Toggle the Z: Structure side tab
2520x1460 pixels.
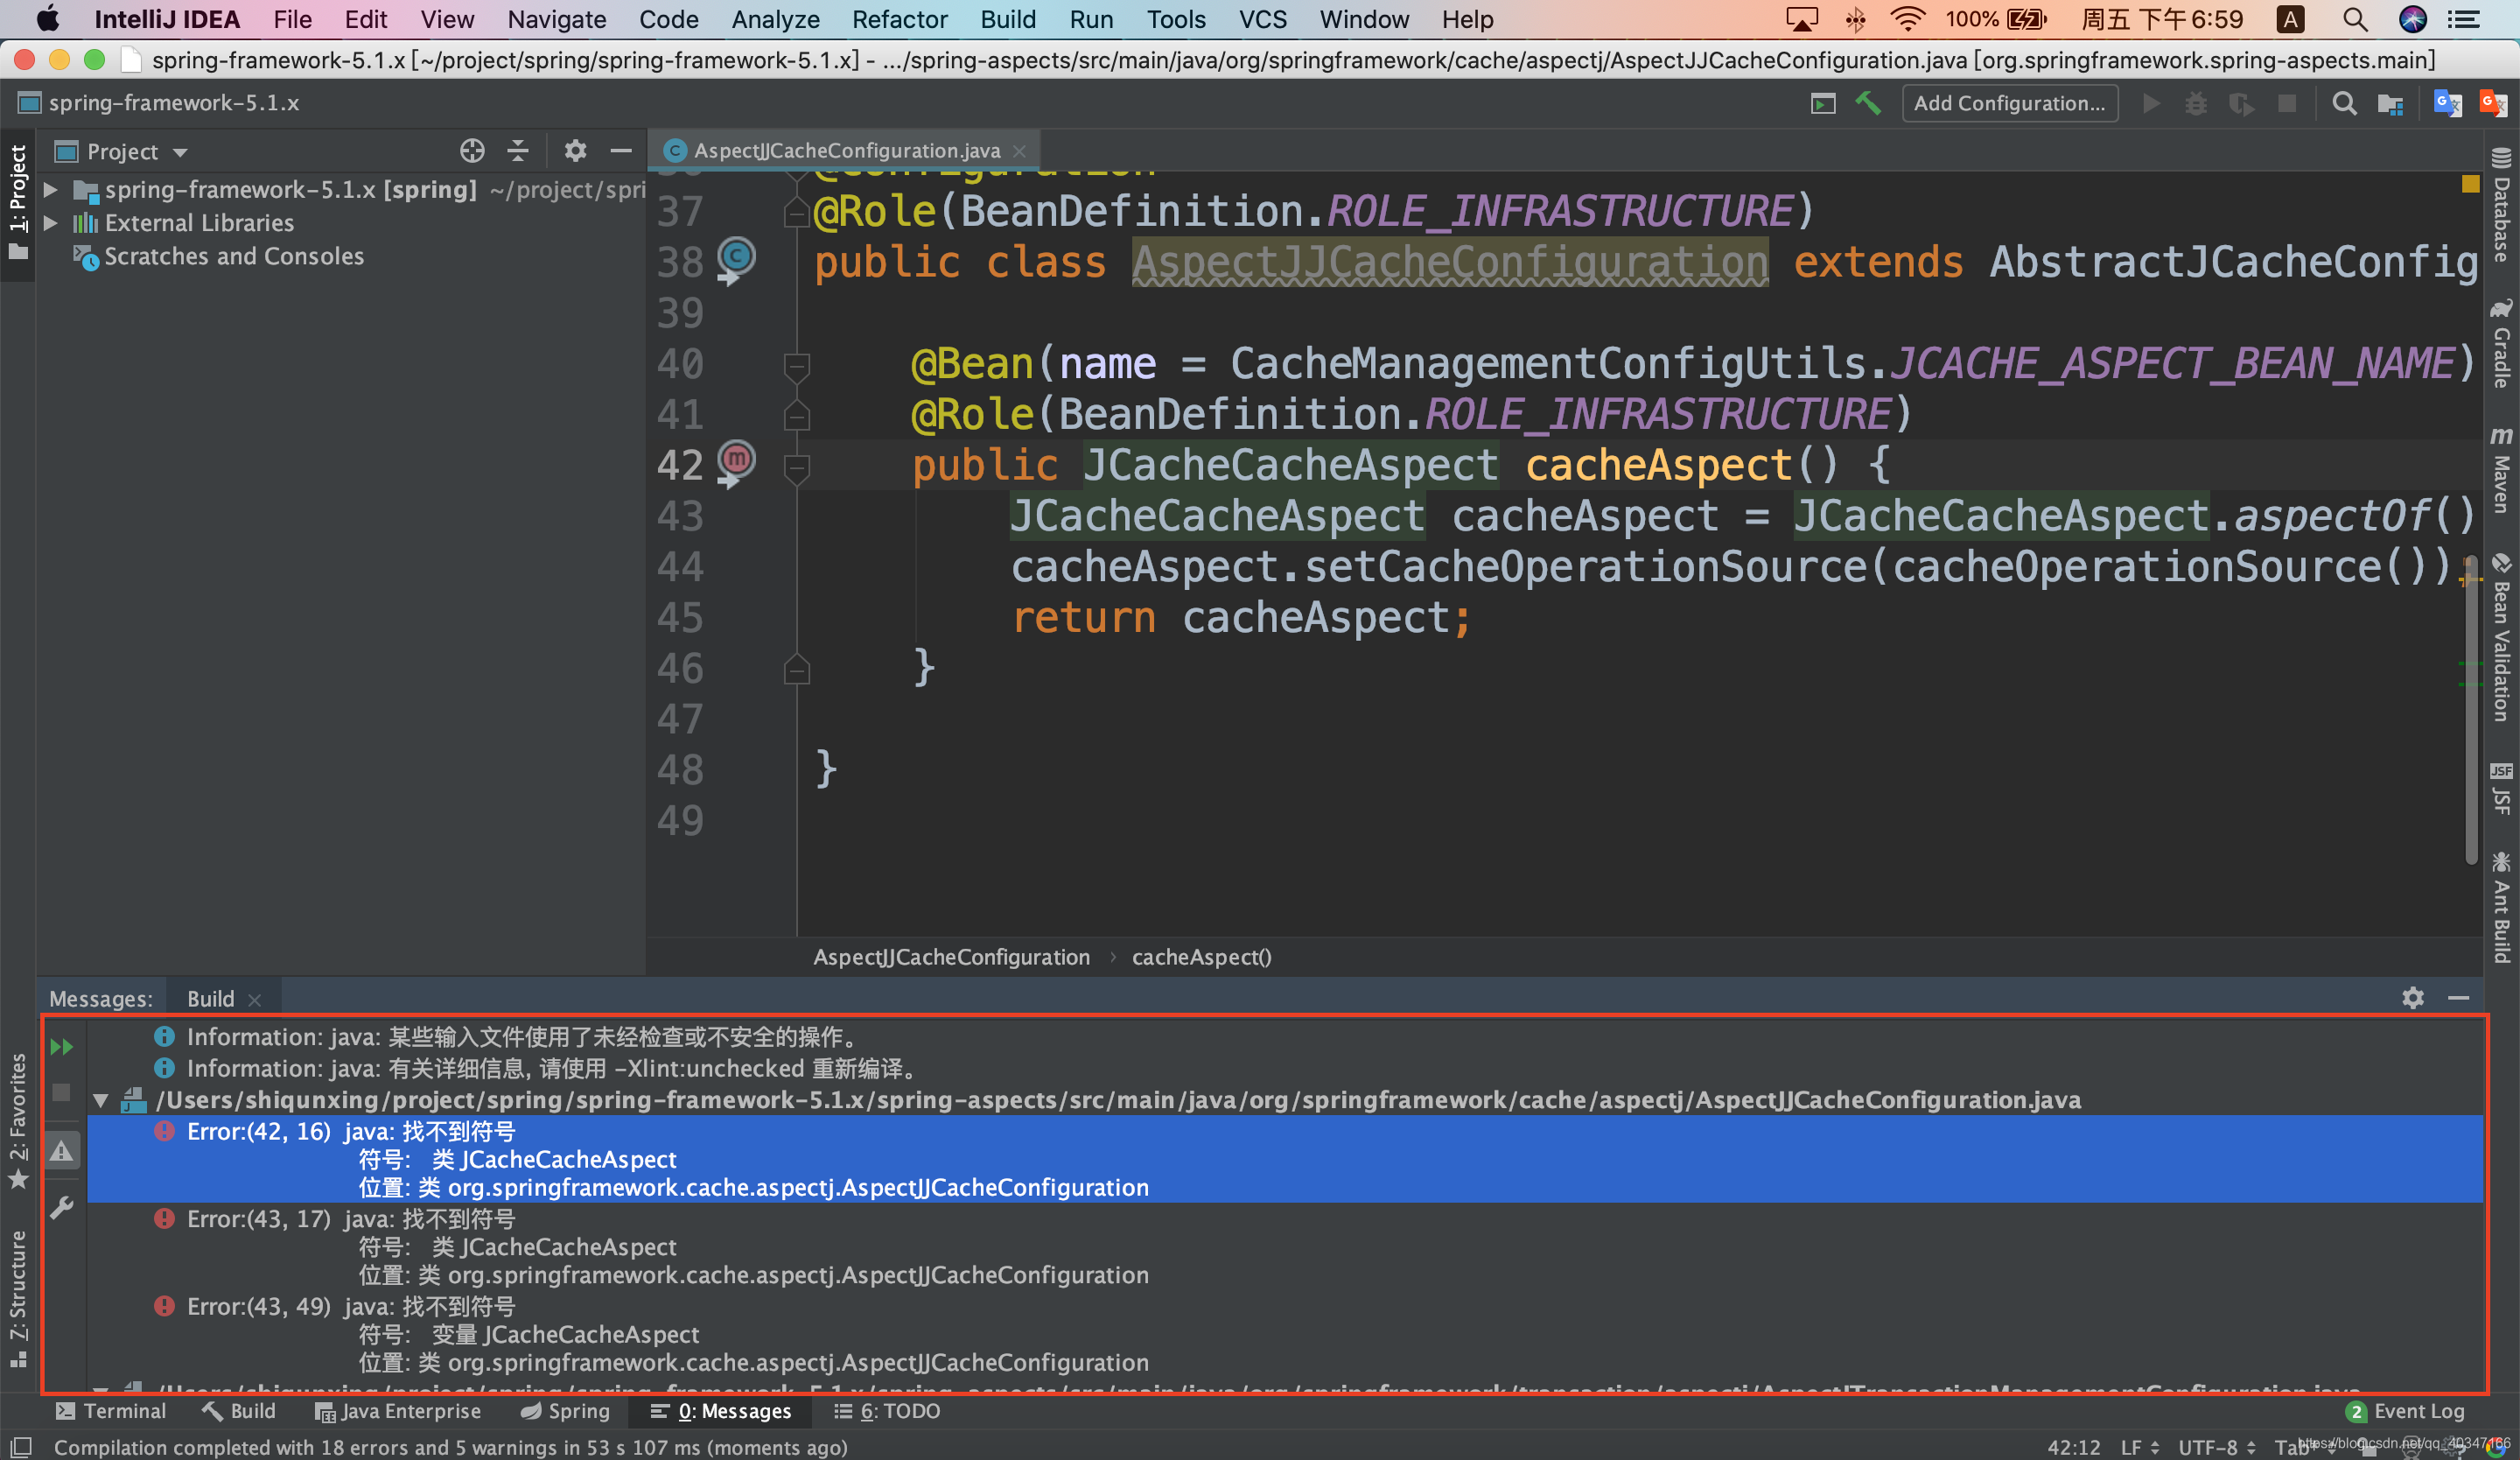click(18, 1298)
